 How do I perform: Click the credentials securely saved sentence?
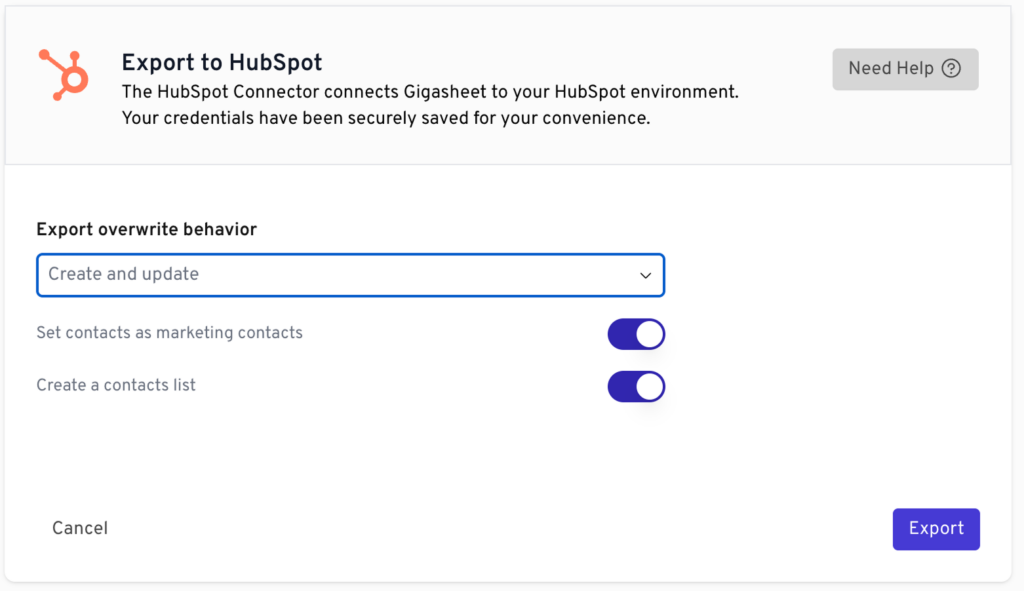point(386,118)
